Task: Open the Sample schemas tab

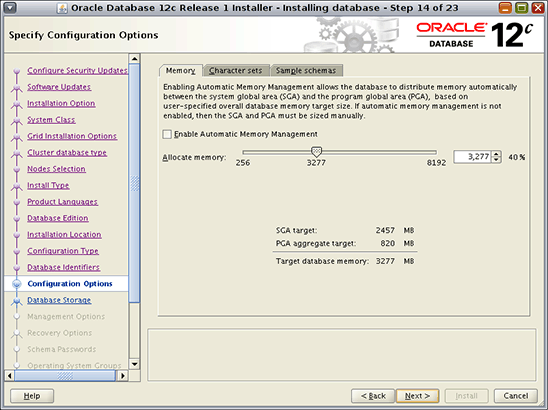Action: [x=306, y=71]
